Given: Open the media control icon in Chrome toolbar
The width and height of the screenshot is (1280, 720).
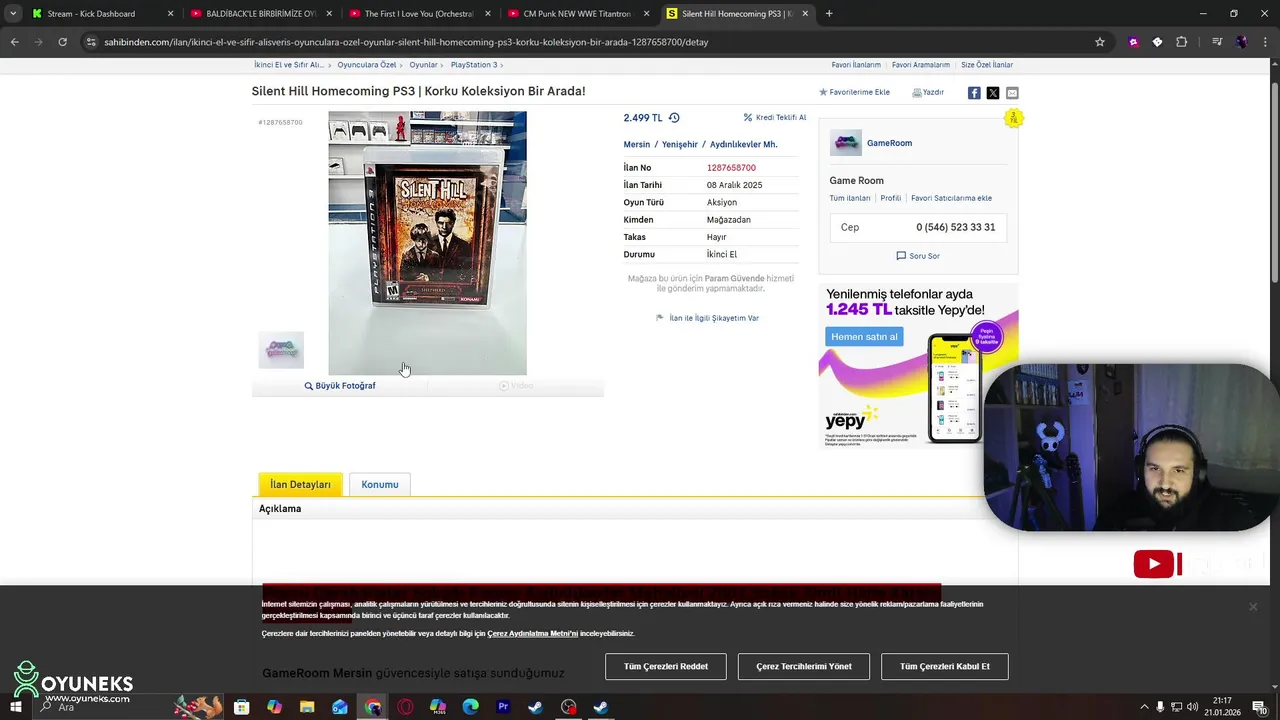Looking at the screenshot, I should [x=1217, y=42].
